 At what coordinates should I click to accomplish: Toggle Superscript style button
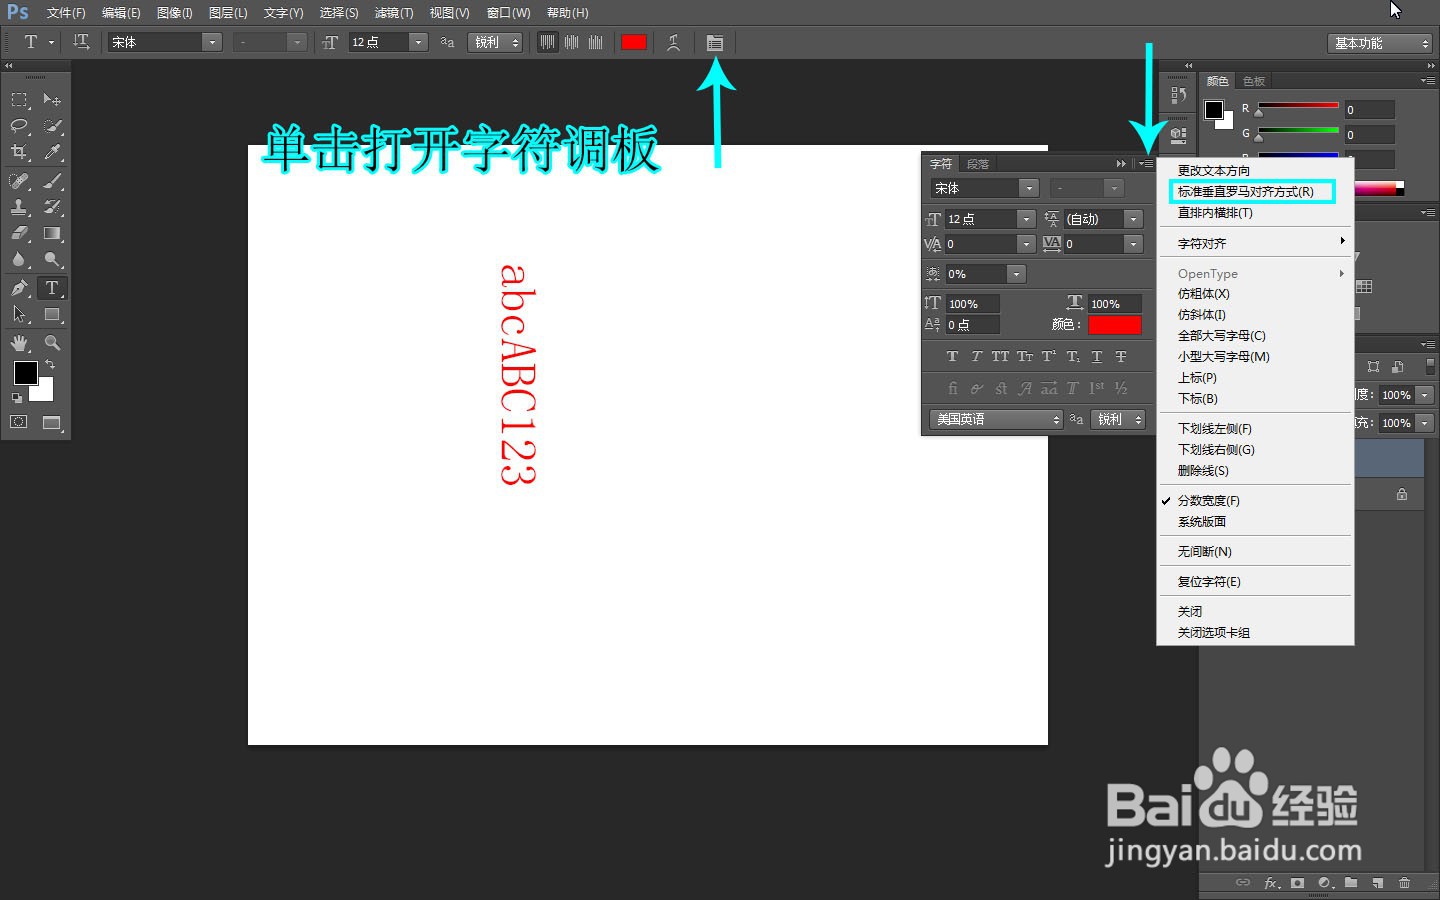tap(1049, 356)
